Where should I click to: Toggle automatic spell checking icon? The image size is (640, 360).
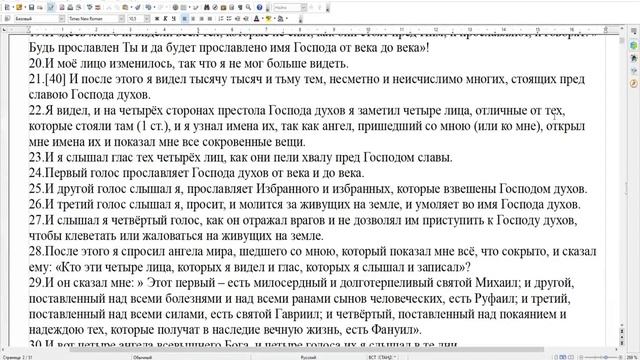[x=98, y=7]
